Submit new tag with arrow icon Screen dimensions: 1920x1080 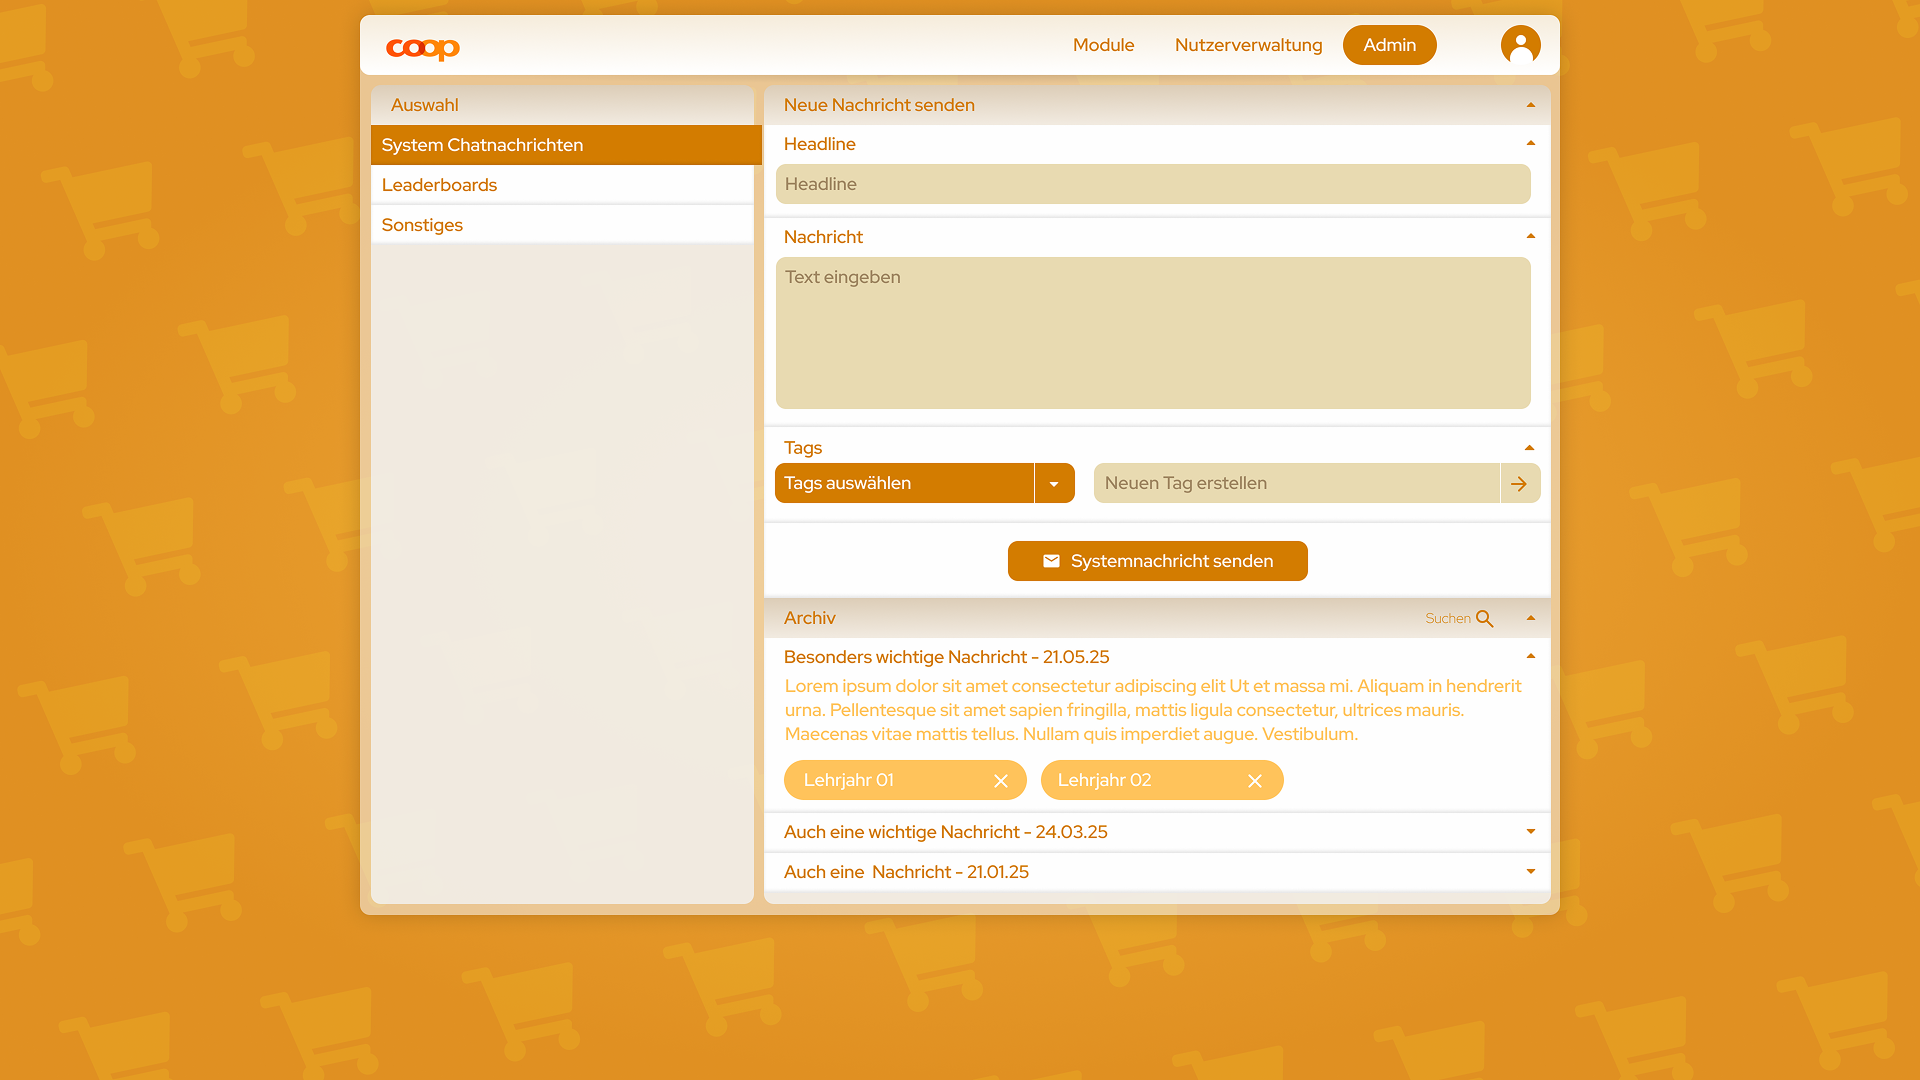1519,484
